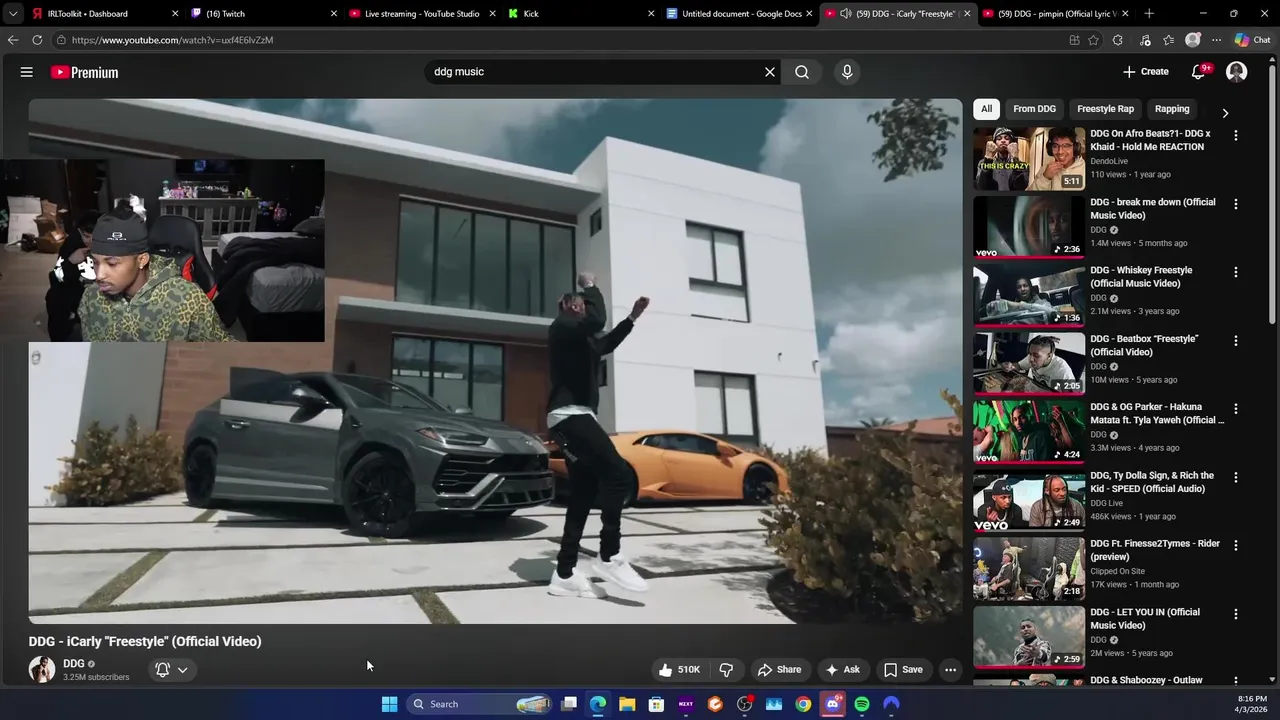Open media control music-note icon in toolbar

[x=1145, y=40]
